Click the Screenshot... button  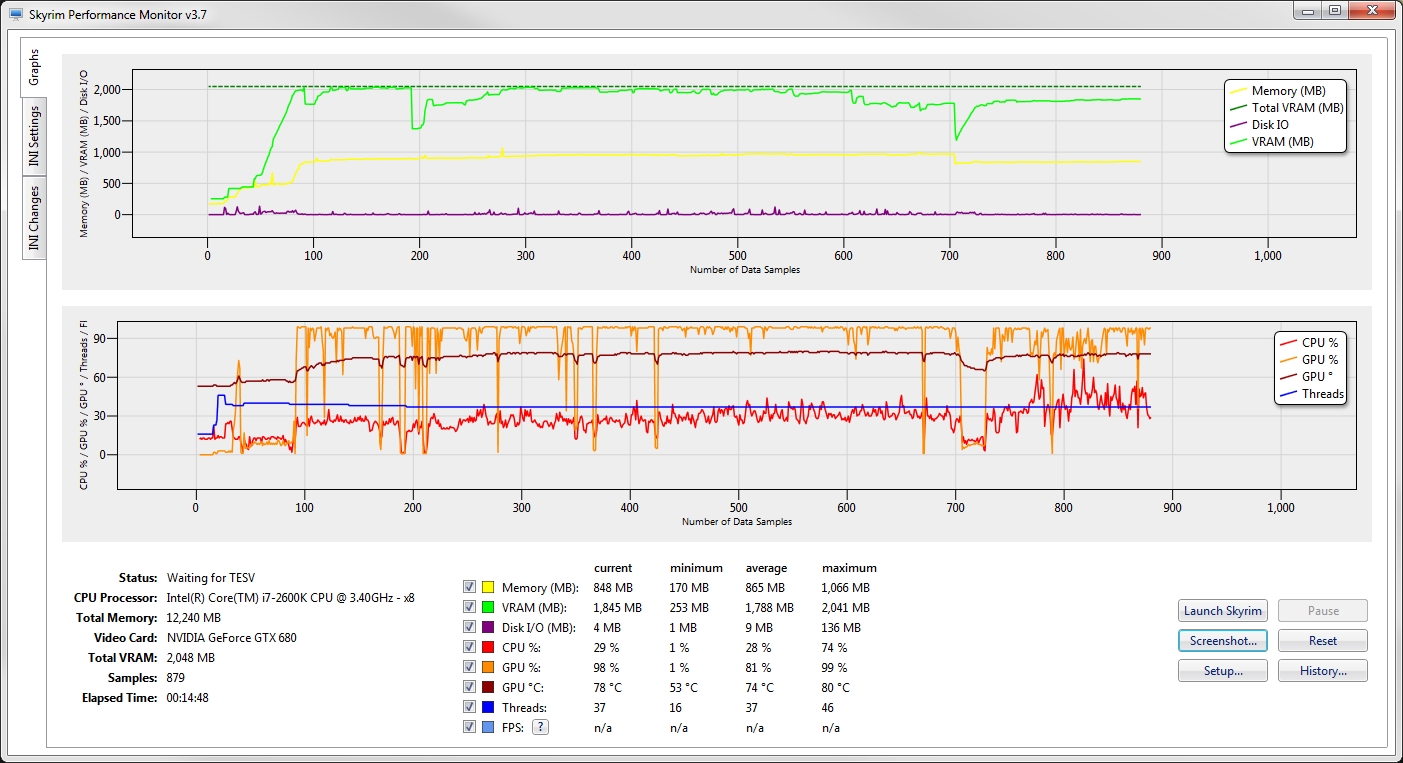(1223, 641)
